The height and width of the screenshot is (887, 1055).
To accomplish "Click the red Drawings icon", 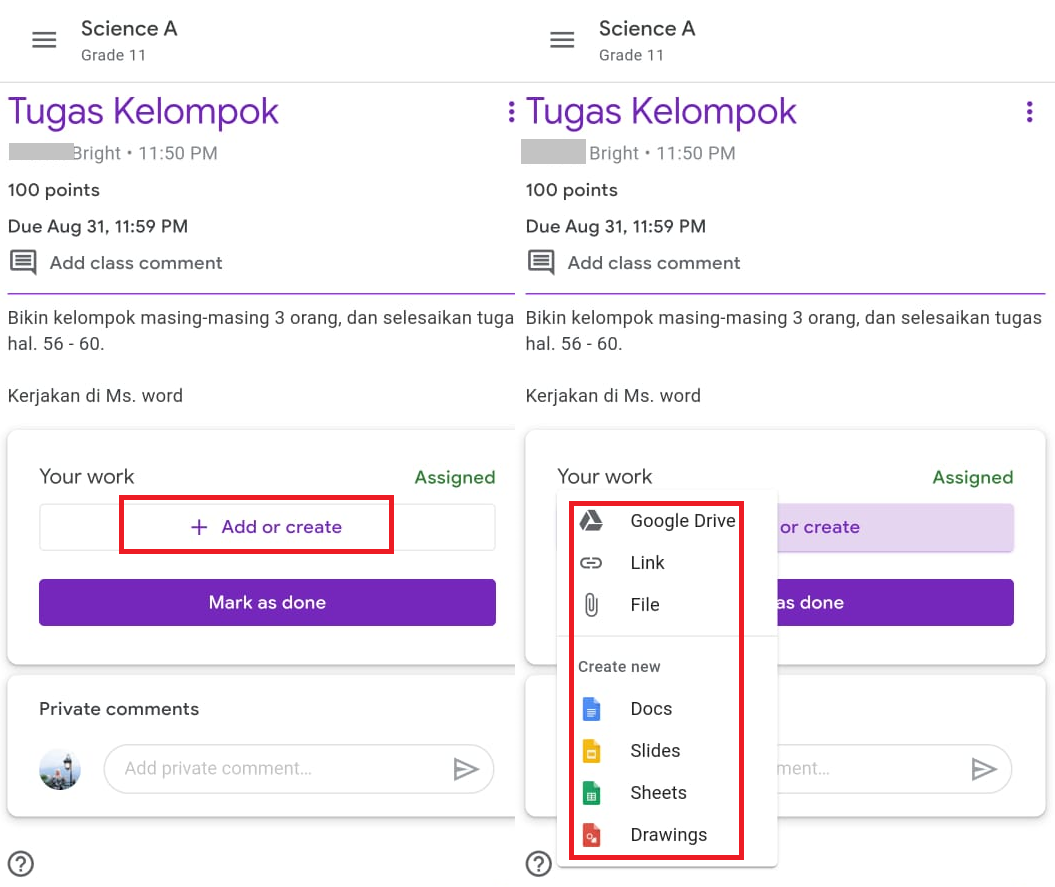I will tap(591, 835).
